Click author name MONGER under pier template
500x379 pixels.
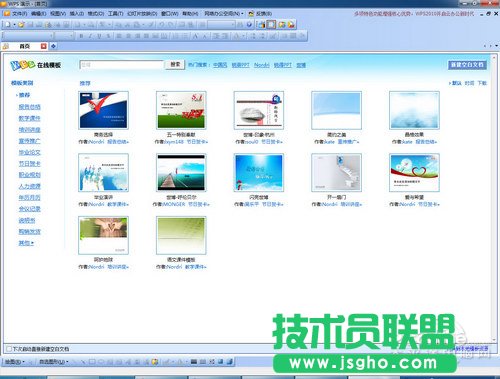[173, 204]
